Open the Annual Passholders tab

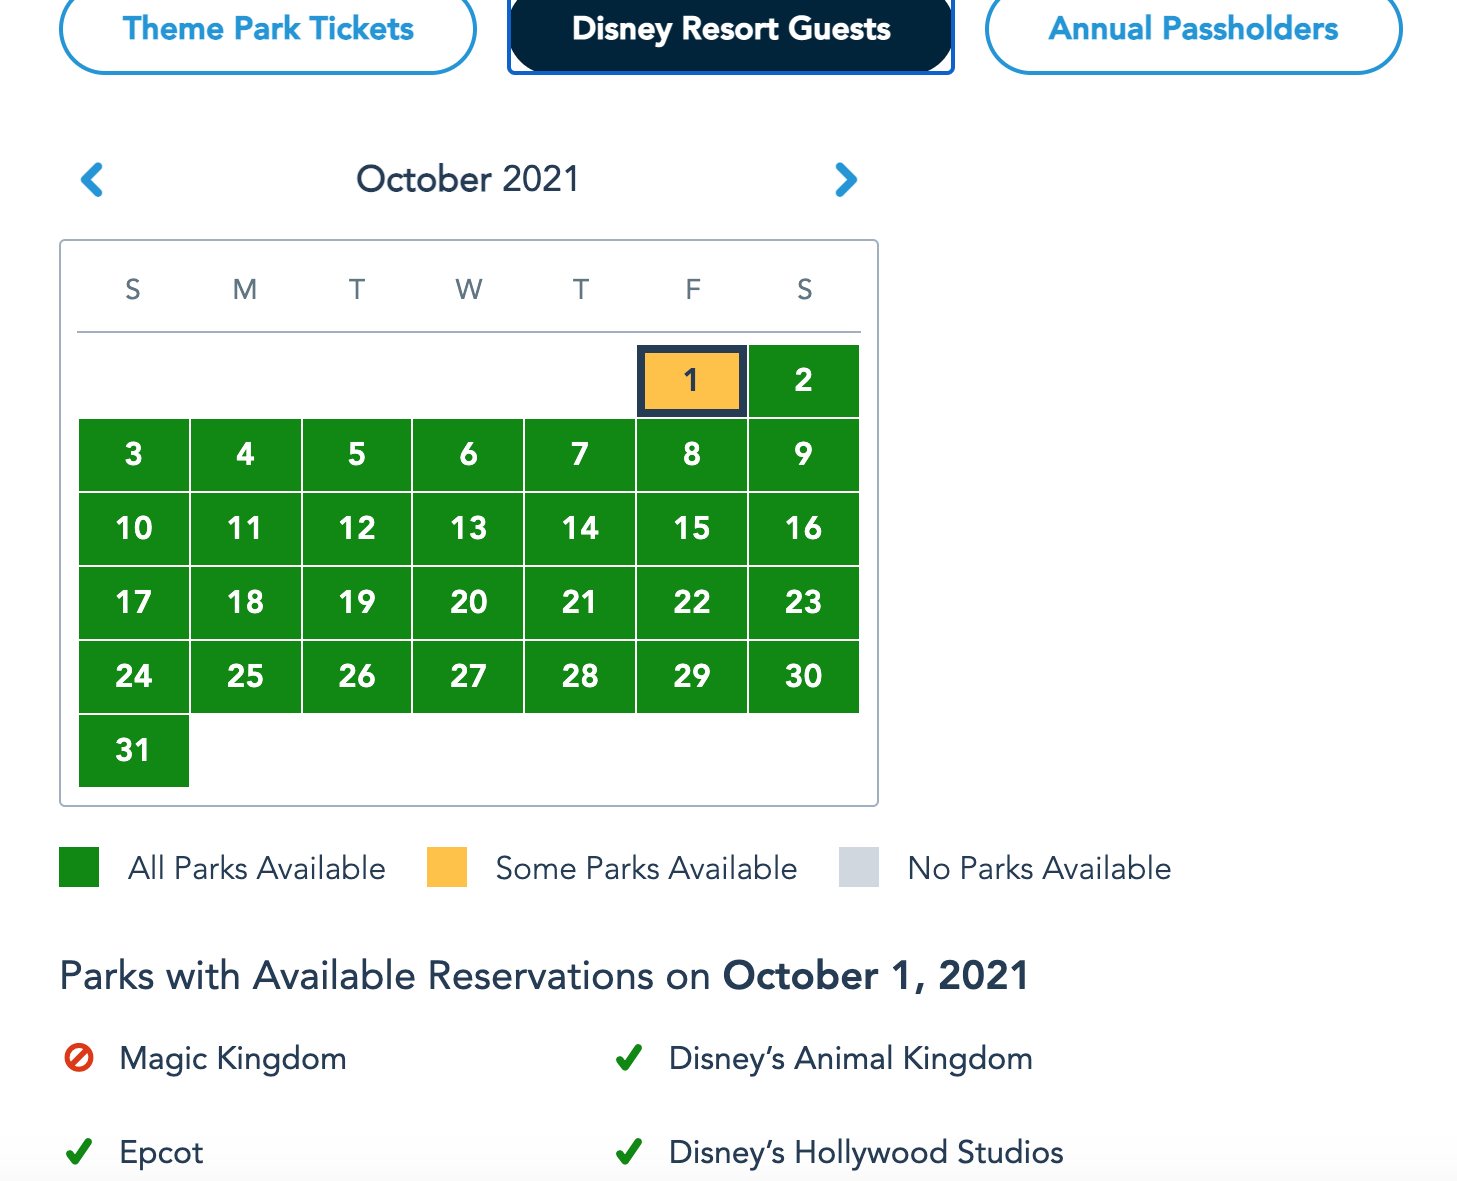[1193, 29]
